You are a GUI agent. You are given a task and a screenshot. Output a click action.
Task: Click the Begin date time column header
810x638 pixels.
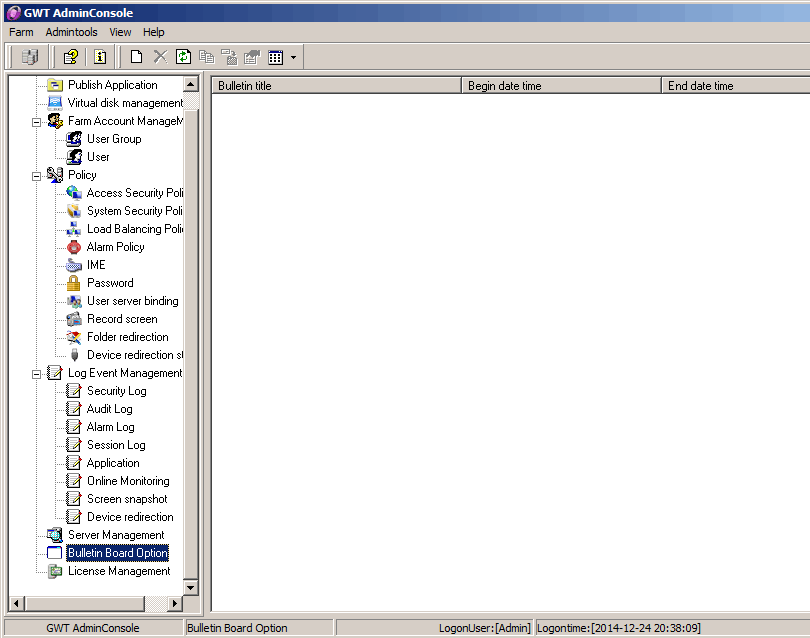(x=560, y=86)
